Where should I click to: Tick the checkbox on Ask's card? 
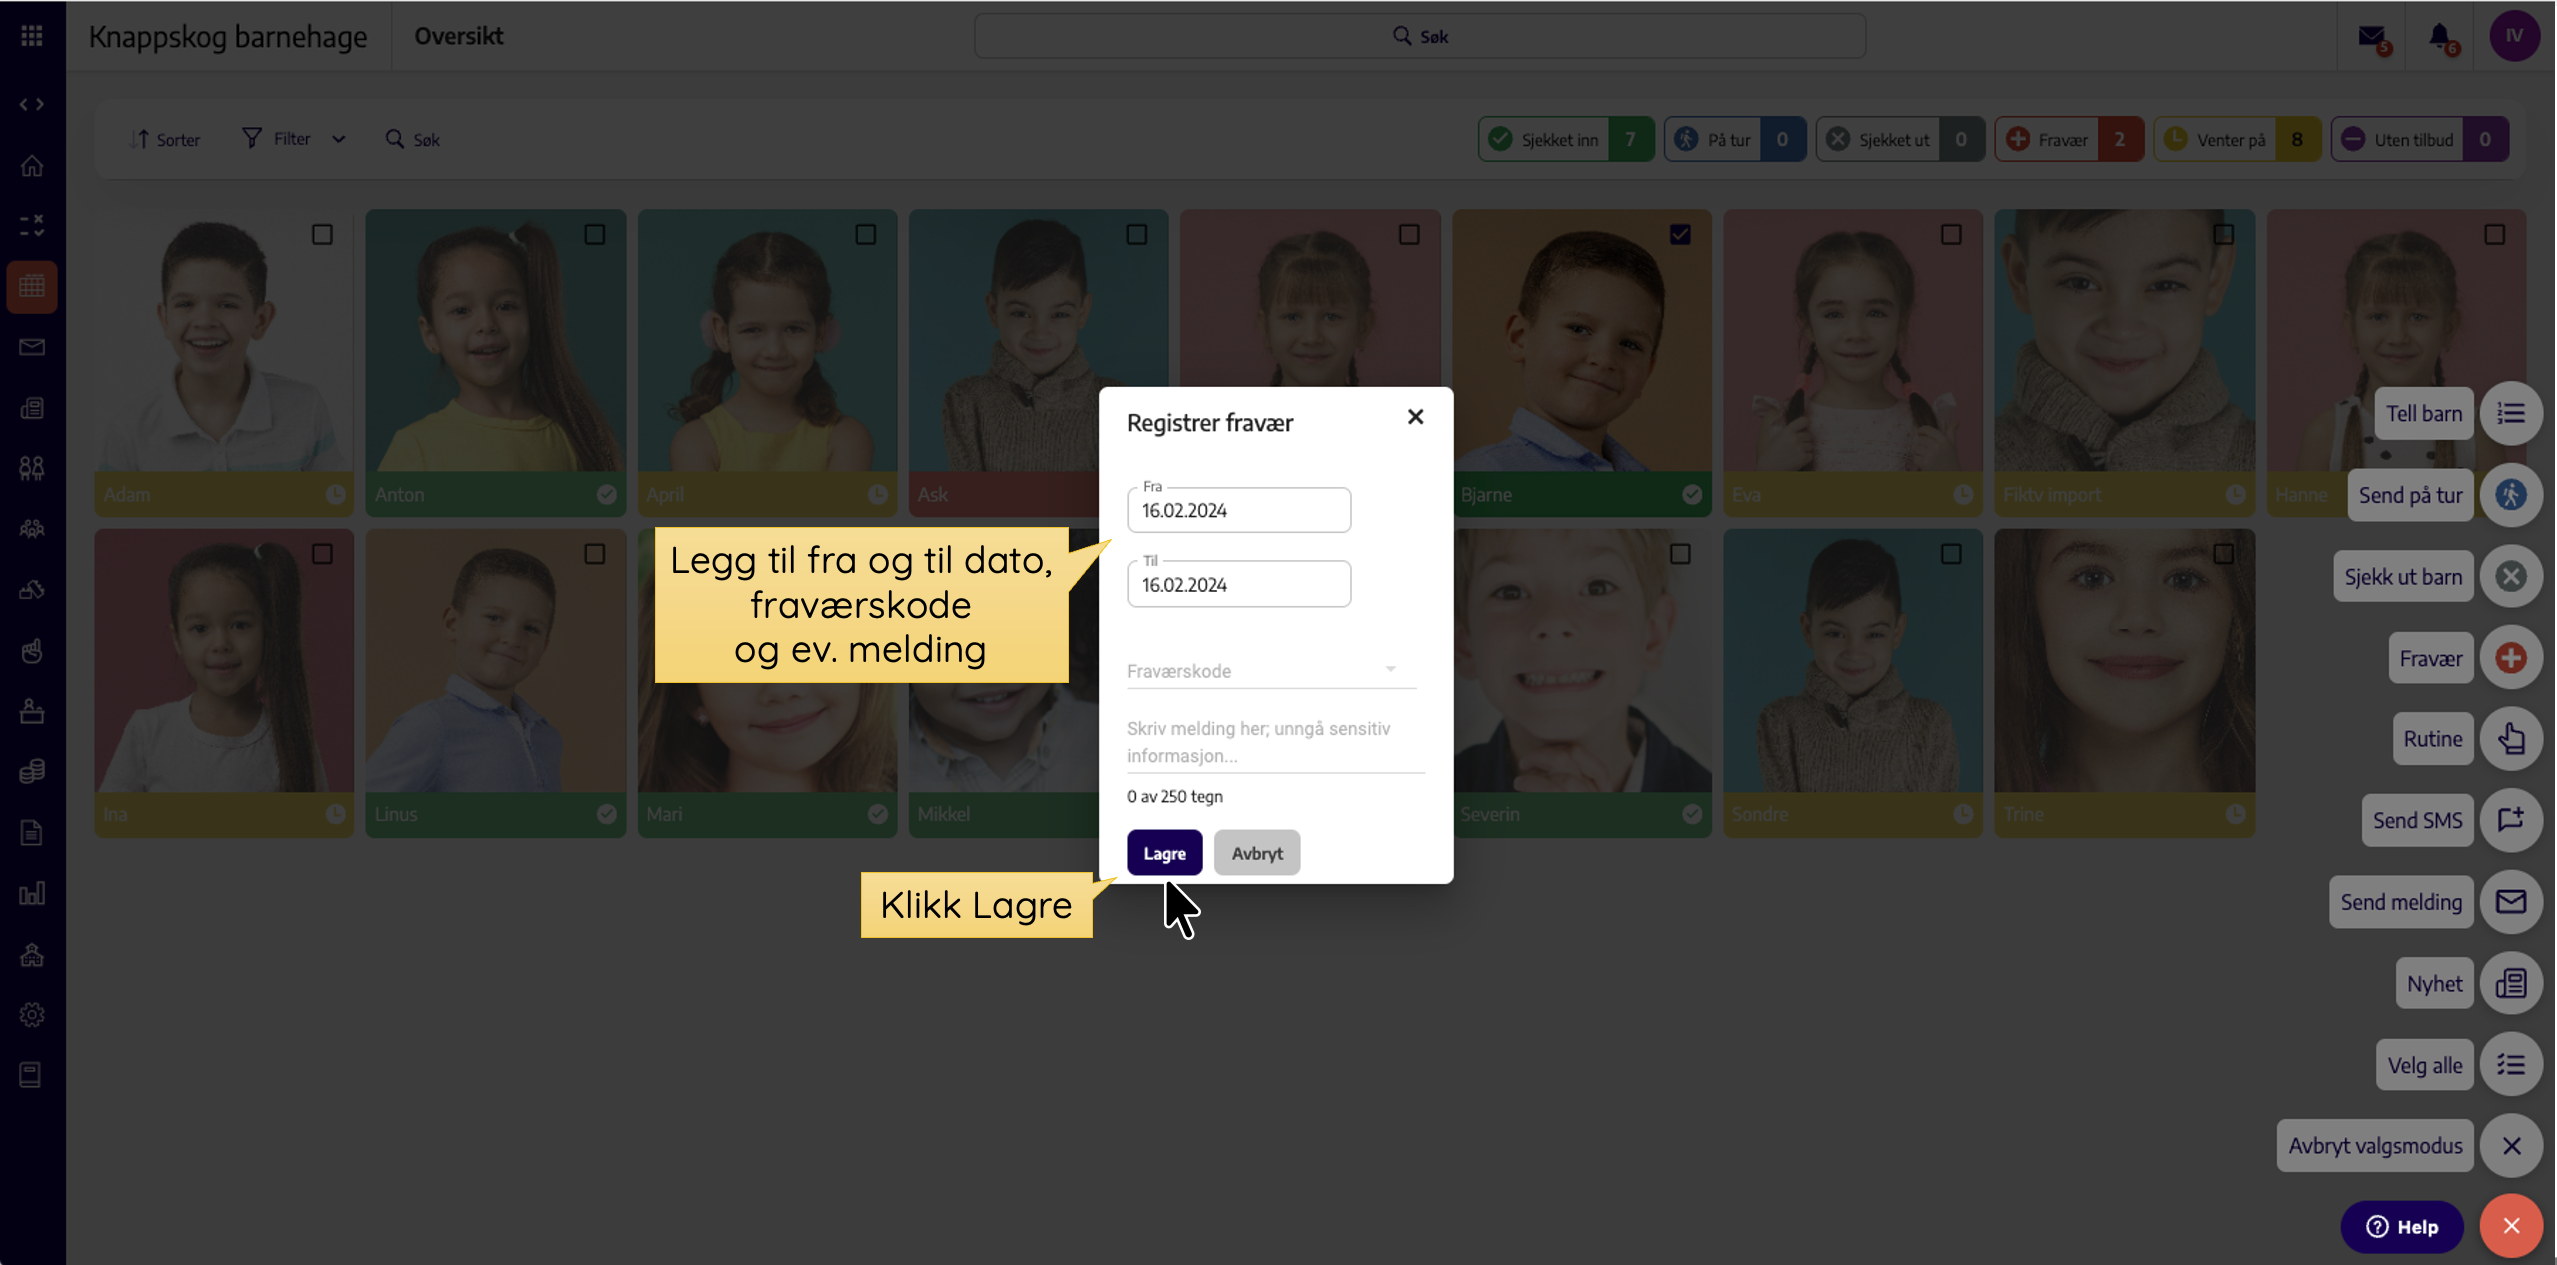1137,234
